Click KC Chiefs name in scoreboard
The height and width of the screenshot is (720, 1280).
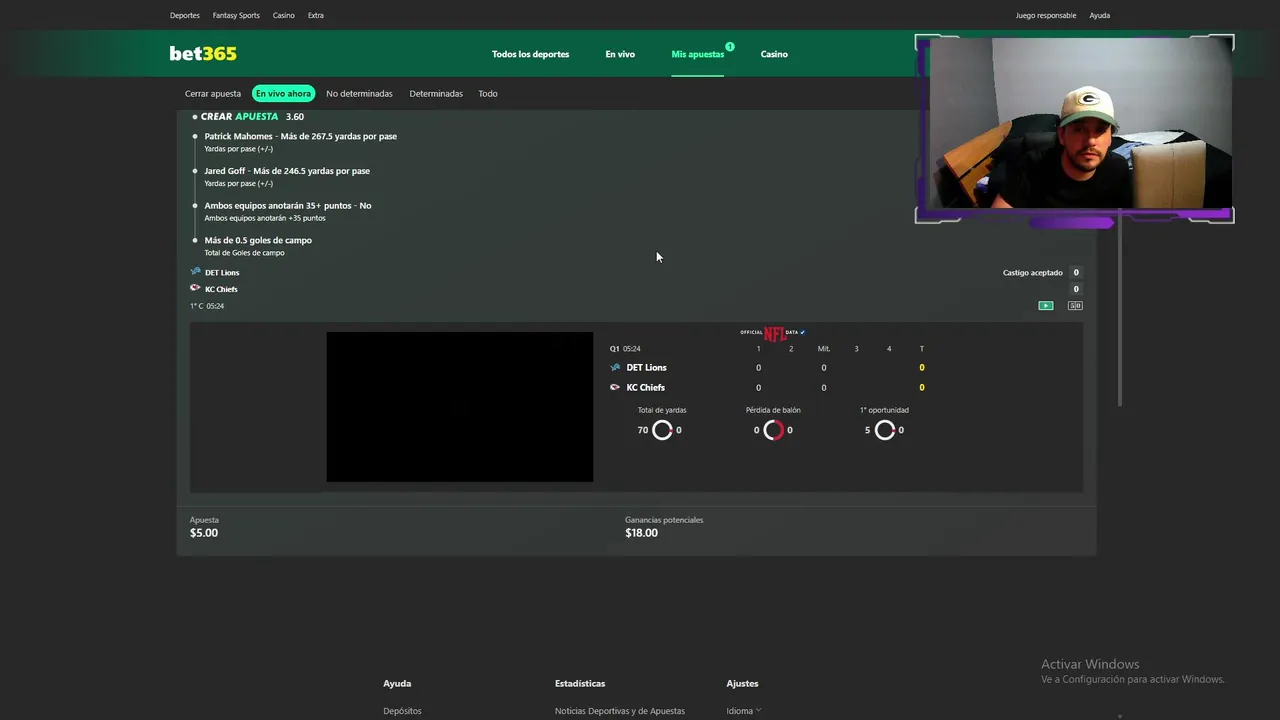[646, 387]
